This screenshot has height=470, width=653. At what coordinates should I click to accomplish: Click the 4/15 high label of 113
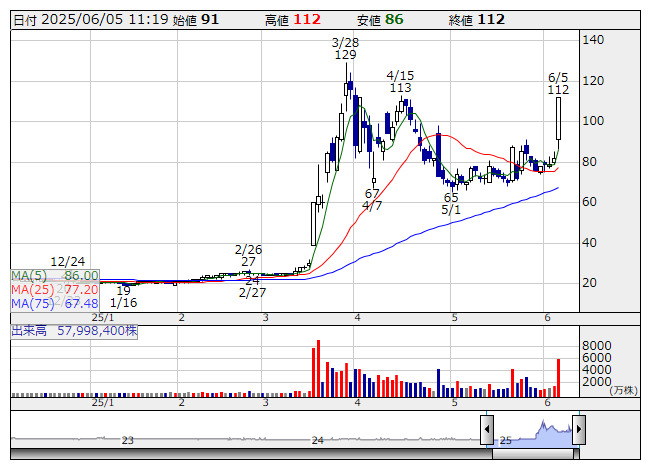[400, 81]
